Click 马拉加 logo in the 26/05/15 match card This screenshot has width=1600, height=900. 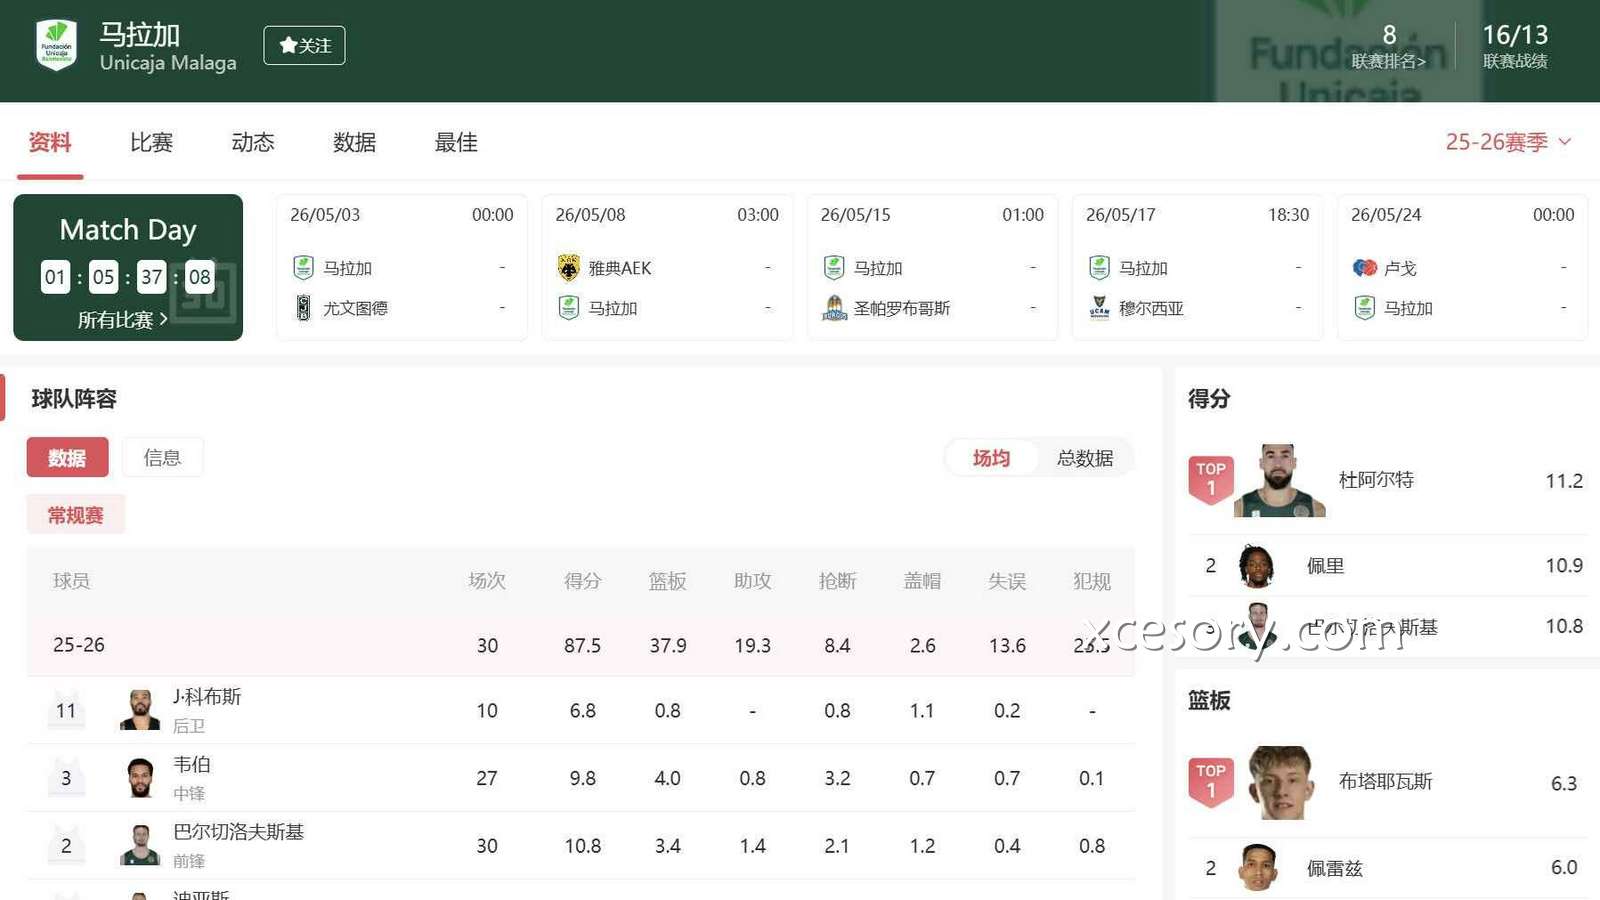pyautogui.click(x=834, y=268)
